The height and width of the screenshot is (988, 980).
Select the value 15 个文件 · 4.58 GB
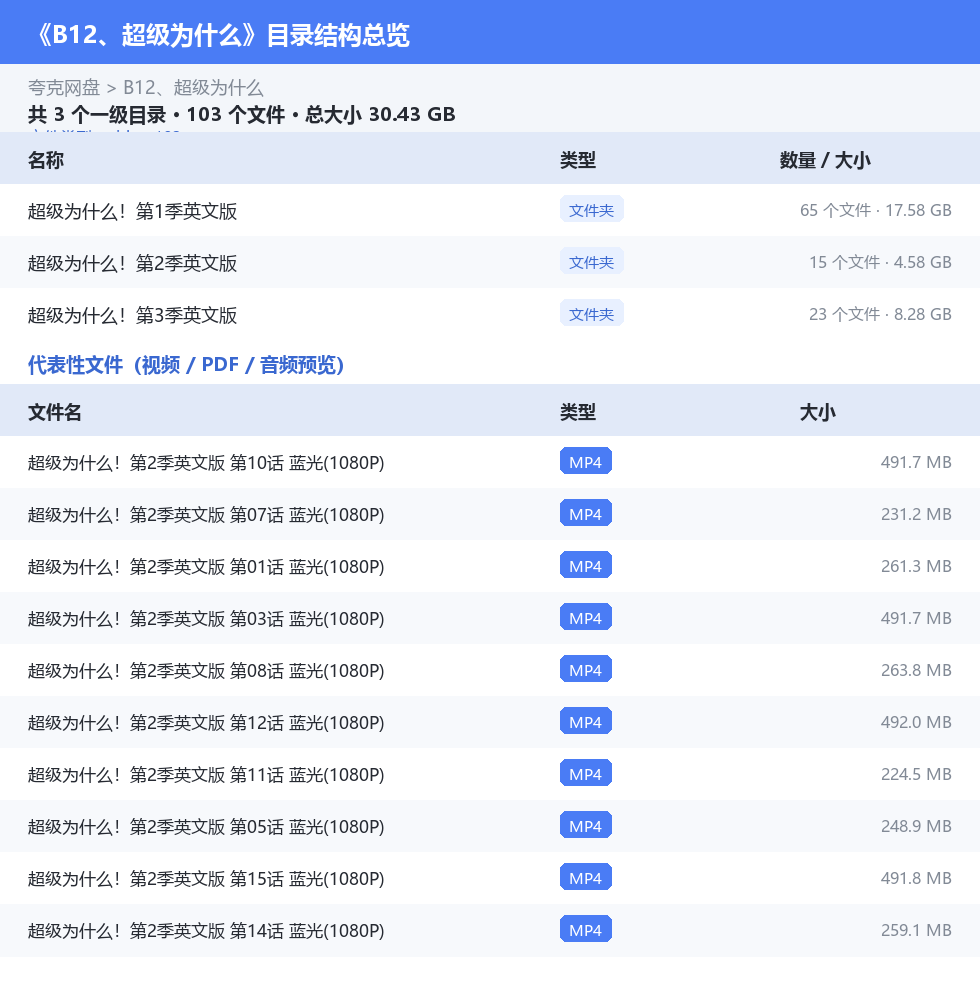[880, 262]
